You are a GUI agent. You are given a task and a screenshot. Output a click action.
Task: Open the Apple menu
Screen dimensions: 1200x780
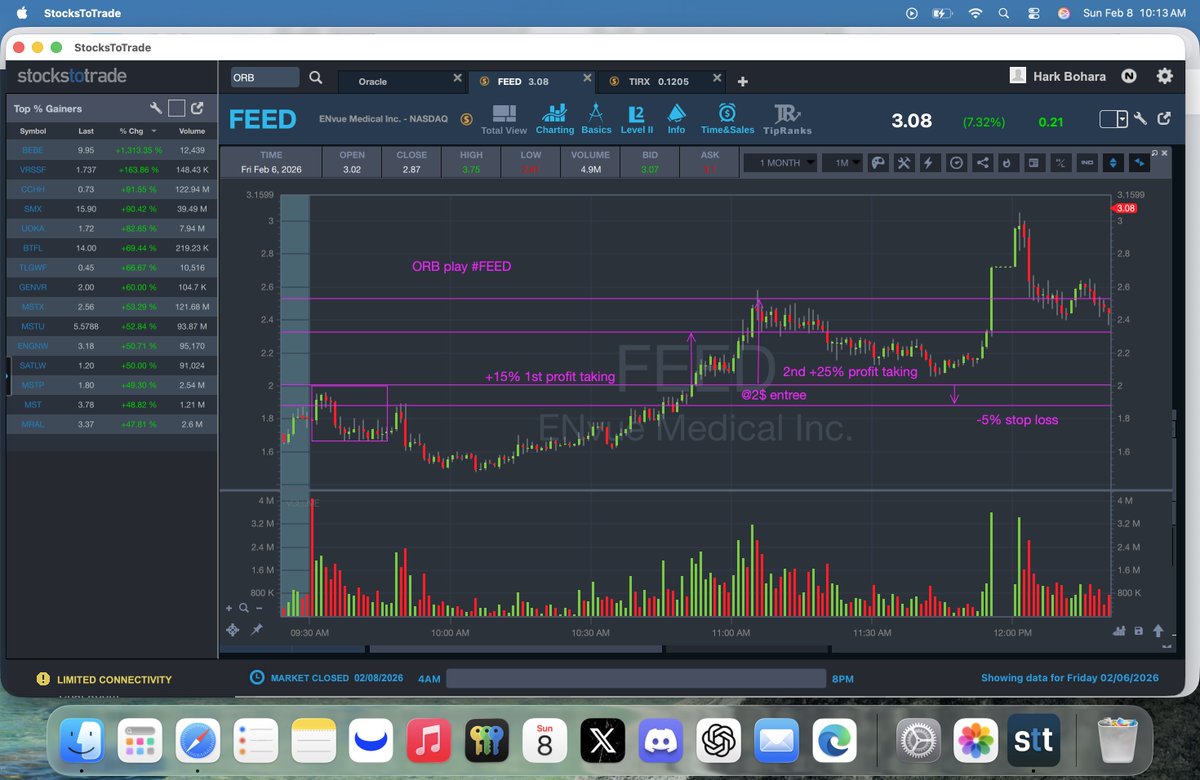coord(22,13)
